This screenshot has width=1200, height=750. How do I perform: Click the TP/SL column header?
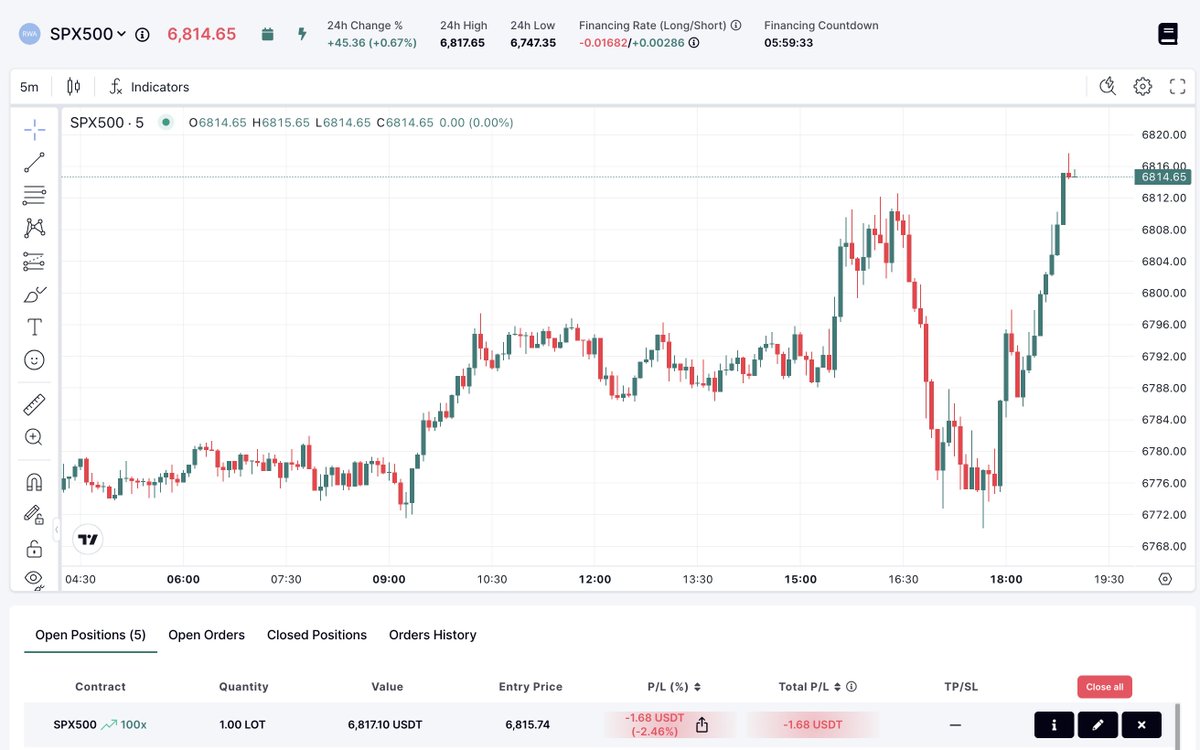(x=961, y=687)
